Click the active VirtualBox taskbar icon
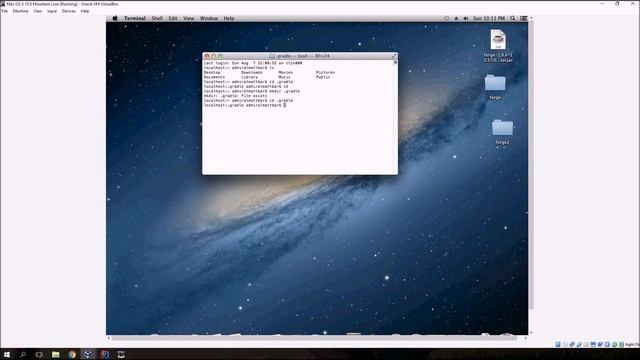This screenshot has width=640, height=360. (88, 354)
